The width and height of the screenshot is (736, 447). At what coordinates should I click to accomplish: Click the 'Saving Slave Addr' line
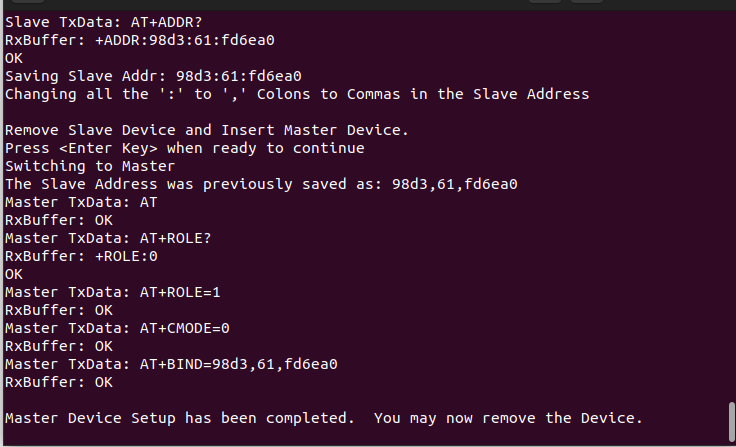[153, 76]
